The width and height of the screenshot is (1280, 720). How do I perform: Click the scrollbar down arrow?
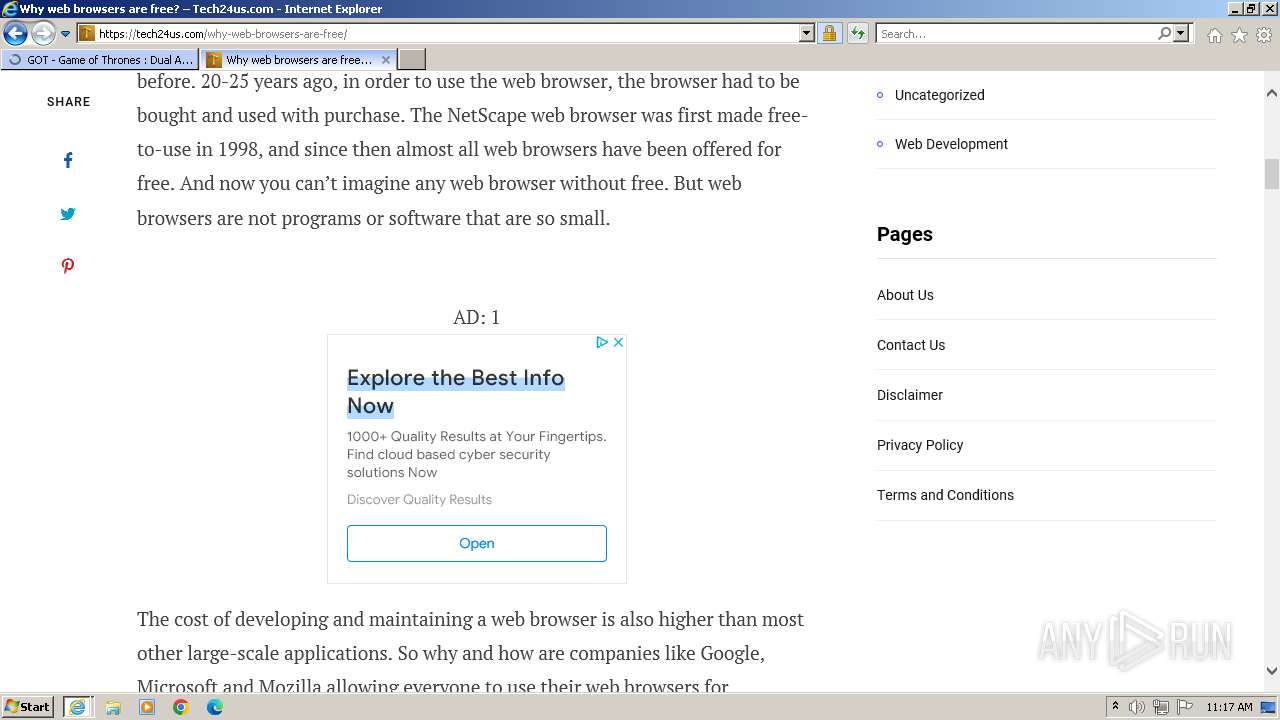coord(1271,671)
